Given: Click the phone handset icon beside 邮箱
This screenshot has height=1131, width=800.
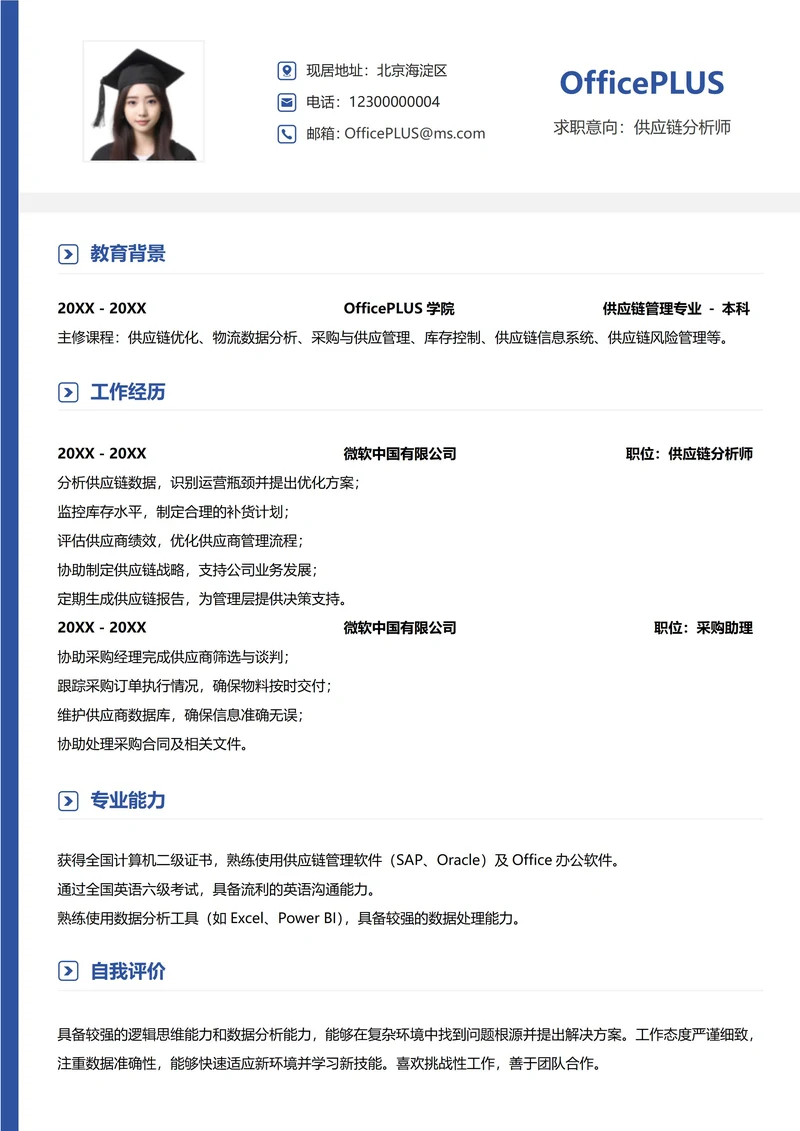Looking at the screenshot, I should point(286,133).
